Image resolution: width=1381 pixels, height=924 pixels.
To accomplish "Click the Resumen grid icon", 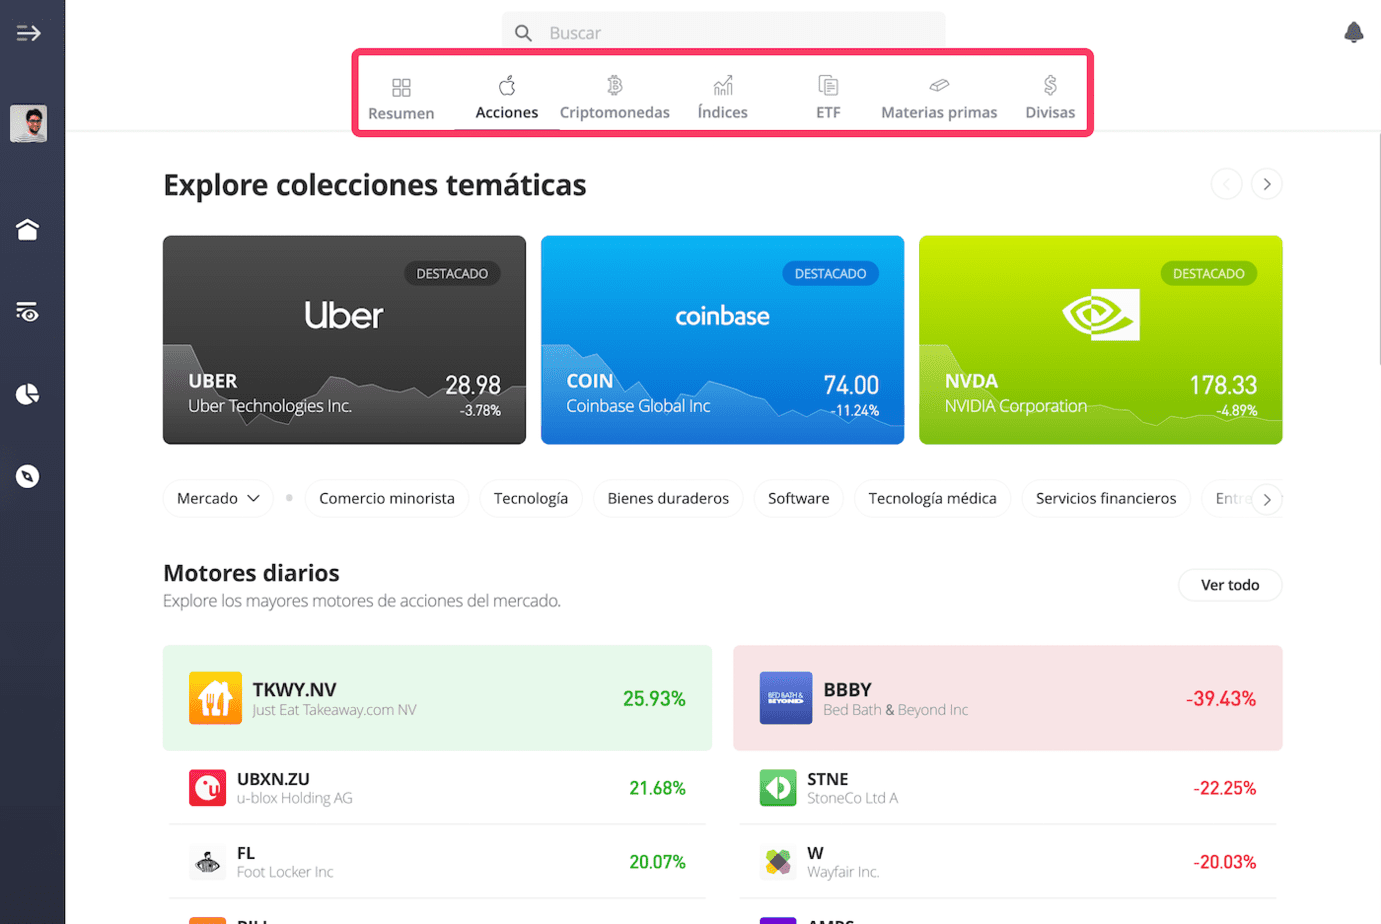I will (x=401, y=88).
